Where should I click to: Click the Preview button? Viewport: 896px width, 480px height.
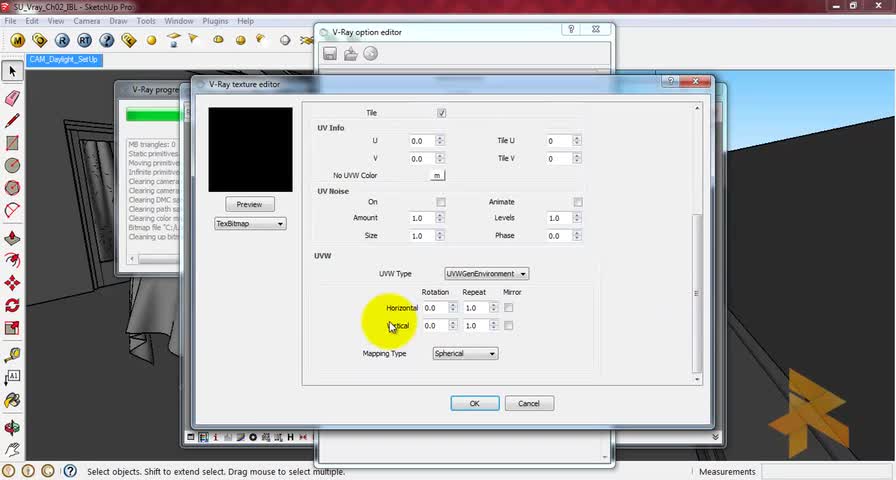[250, 205]
